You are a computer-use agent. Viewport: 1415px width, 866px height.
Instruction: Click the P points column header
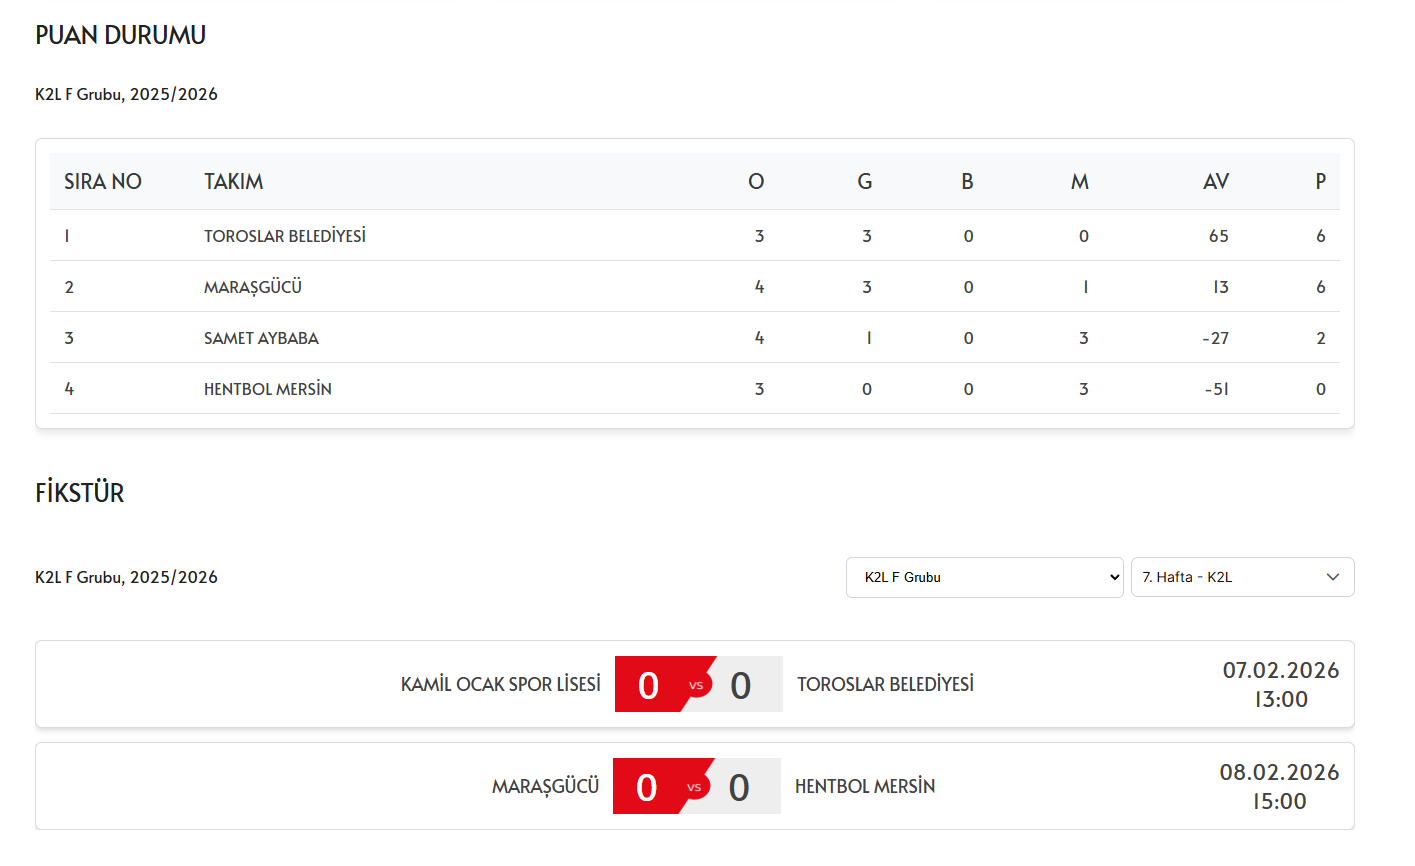[1321, 181]
